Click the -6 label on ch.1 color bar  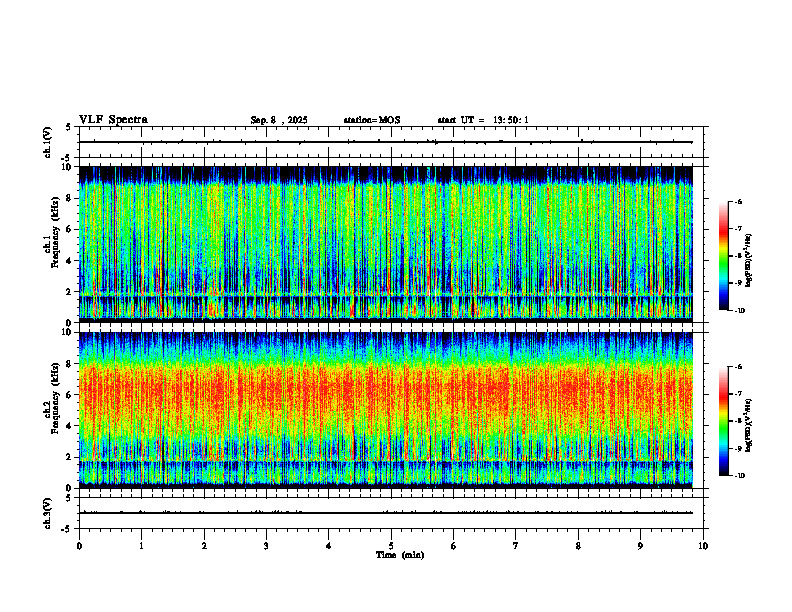738,201
